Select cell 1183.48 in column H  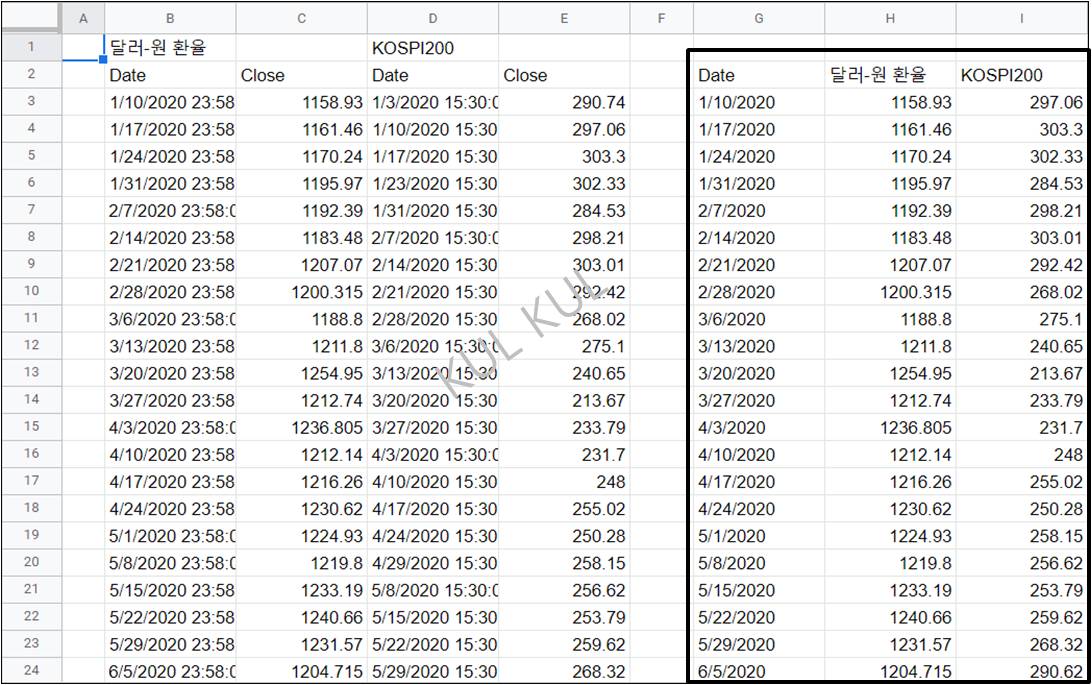pyautogui.click(x=890, y=238)
